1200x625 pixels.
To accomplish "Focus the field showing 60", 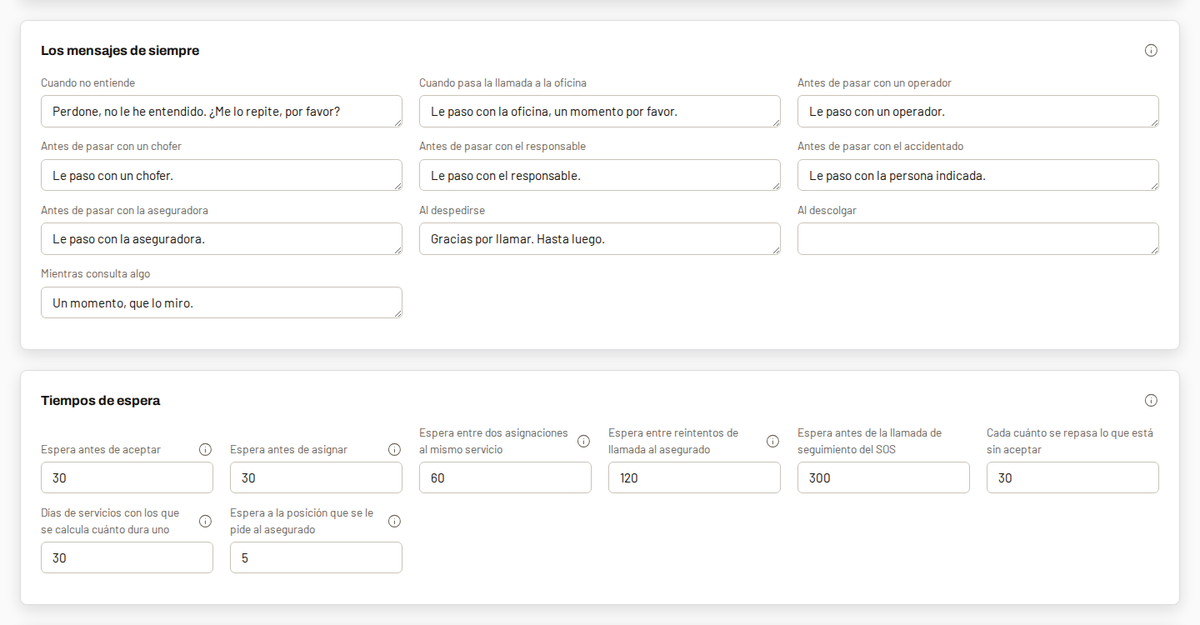I will click(505, 478).
